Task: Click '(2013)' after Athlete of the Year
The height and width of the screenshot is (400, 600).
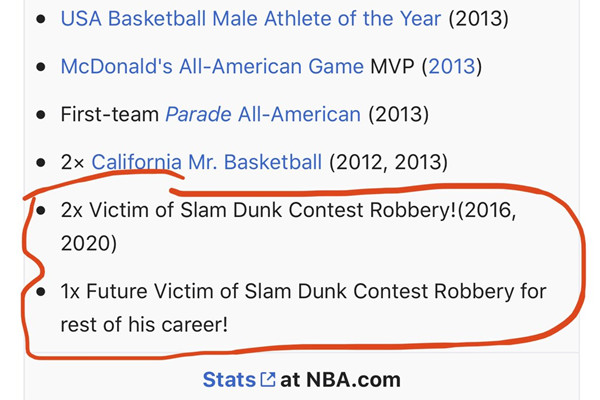Action: (x=478, y=18)
